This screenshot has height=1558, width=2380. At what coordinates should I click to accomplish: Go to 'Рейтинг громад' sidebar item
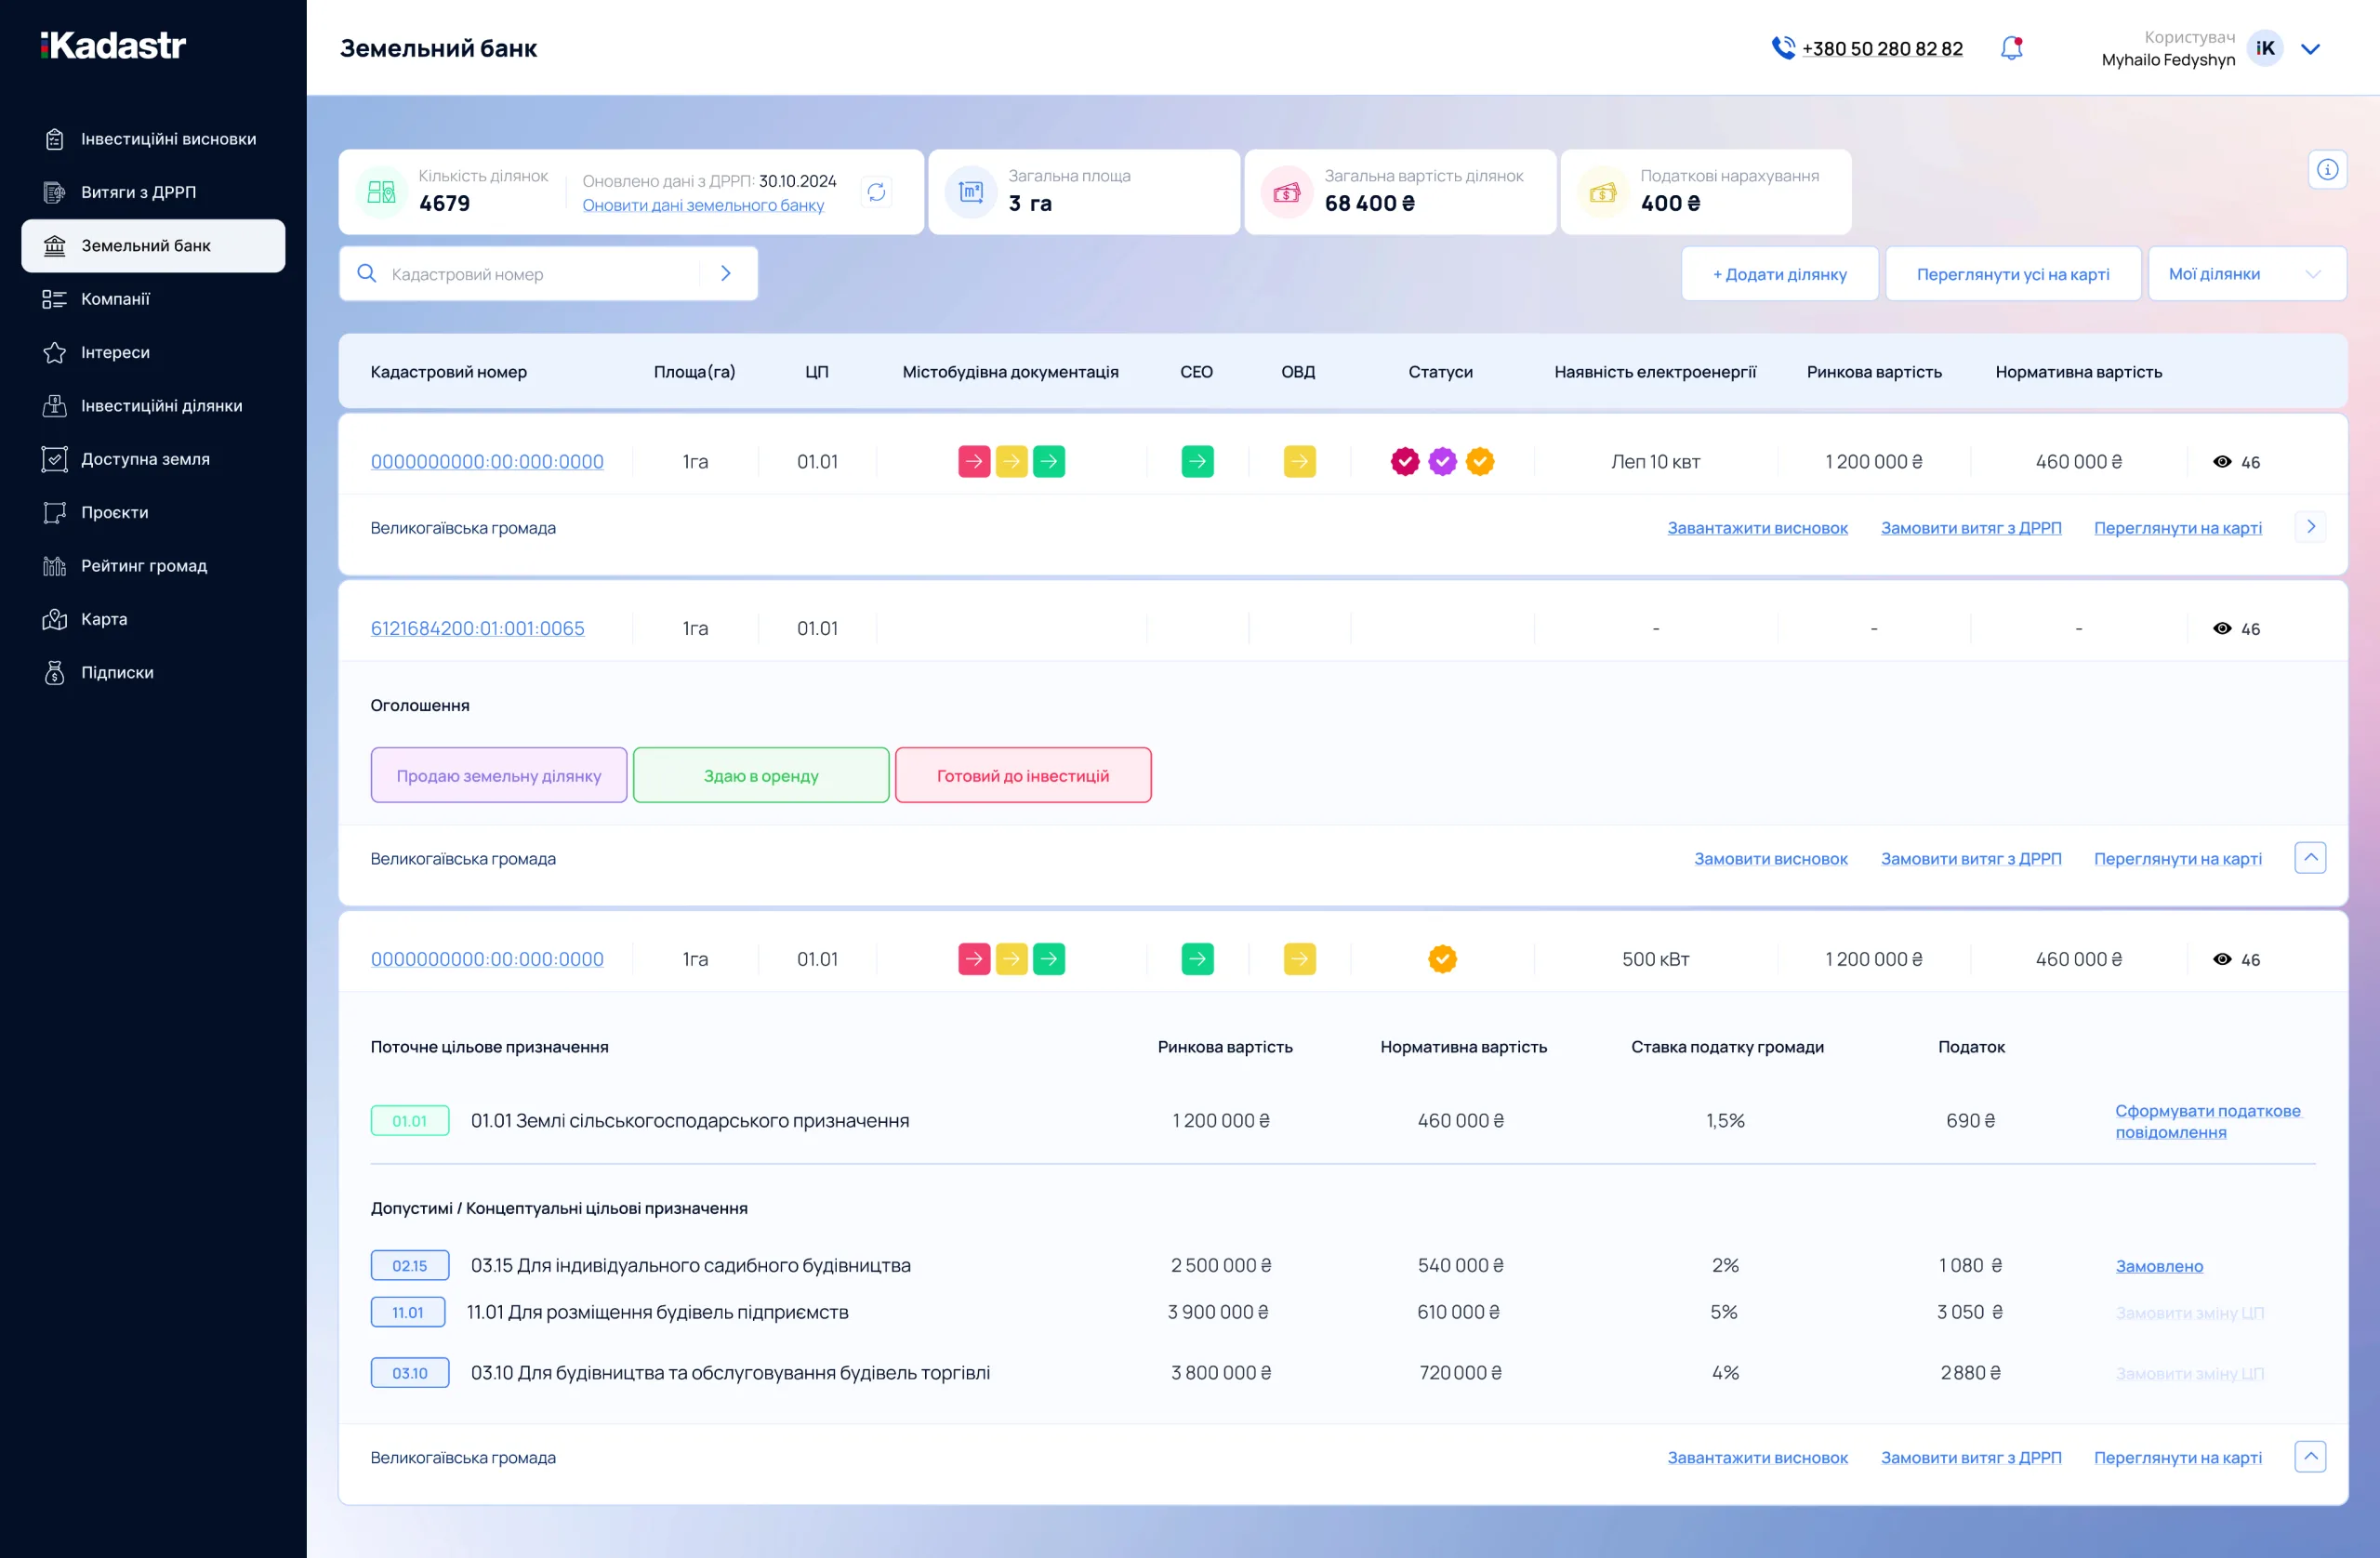[x=144, y=566]
